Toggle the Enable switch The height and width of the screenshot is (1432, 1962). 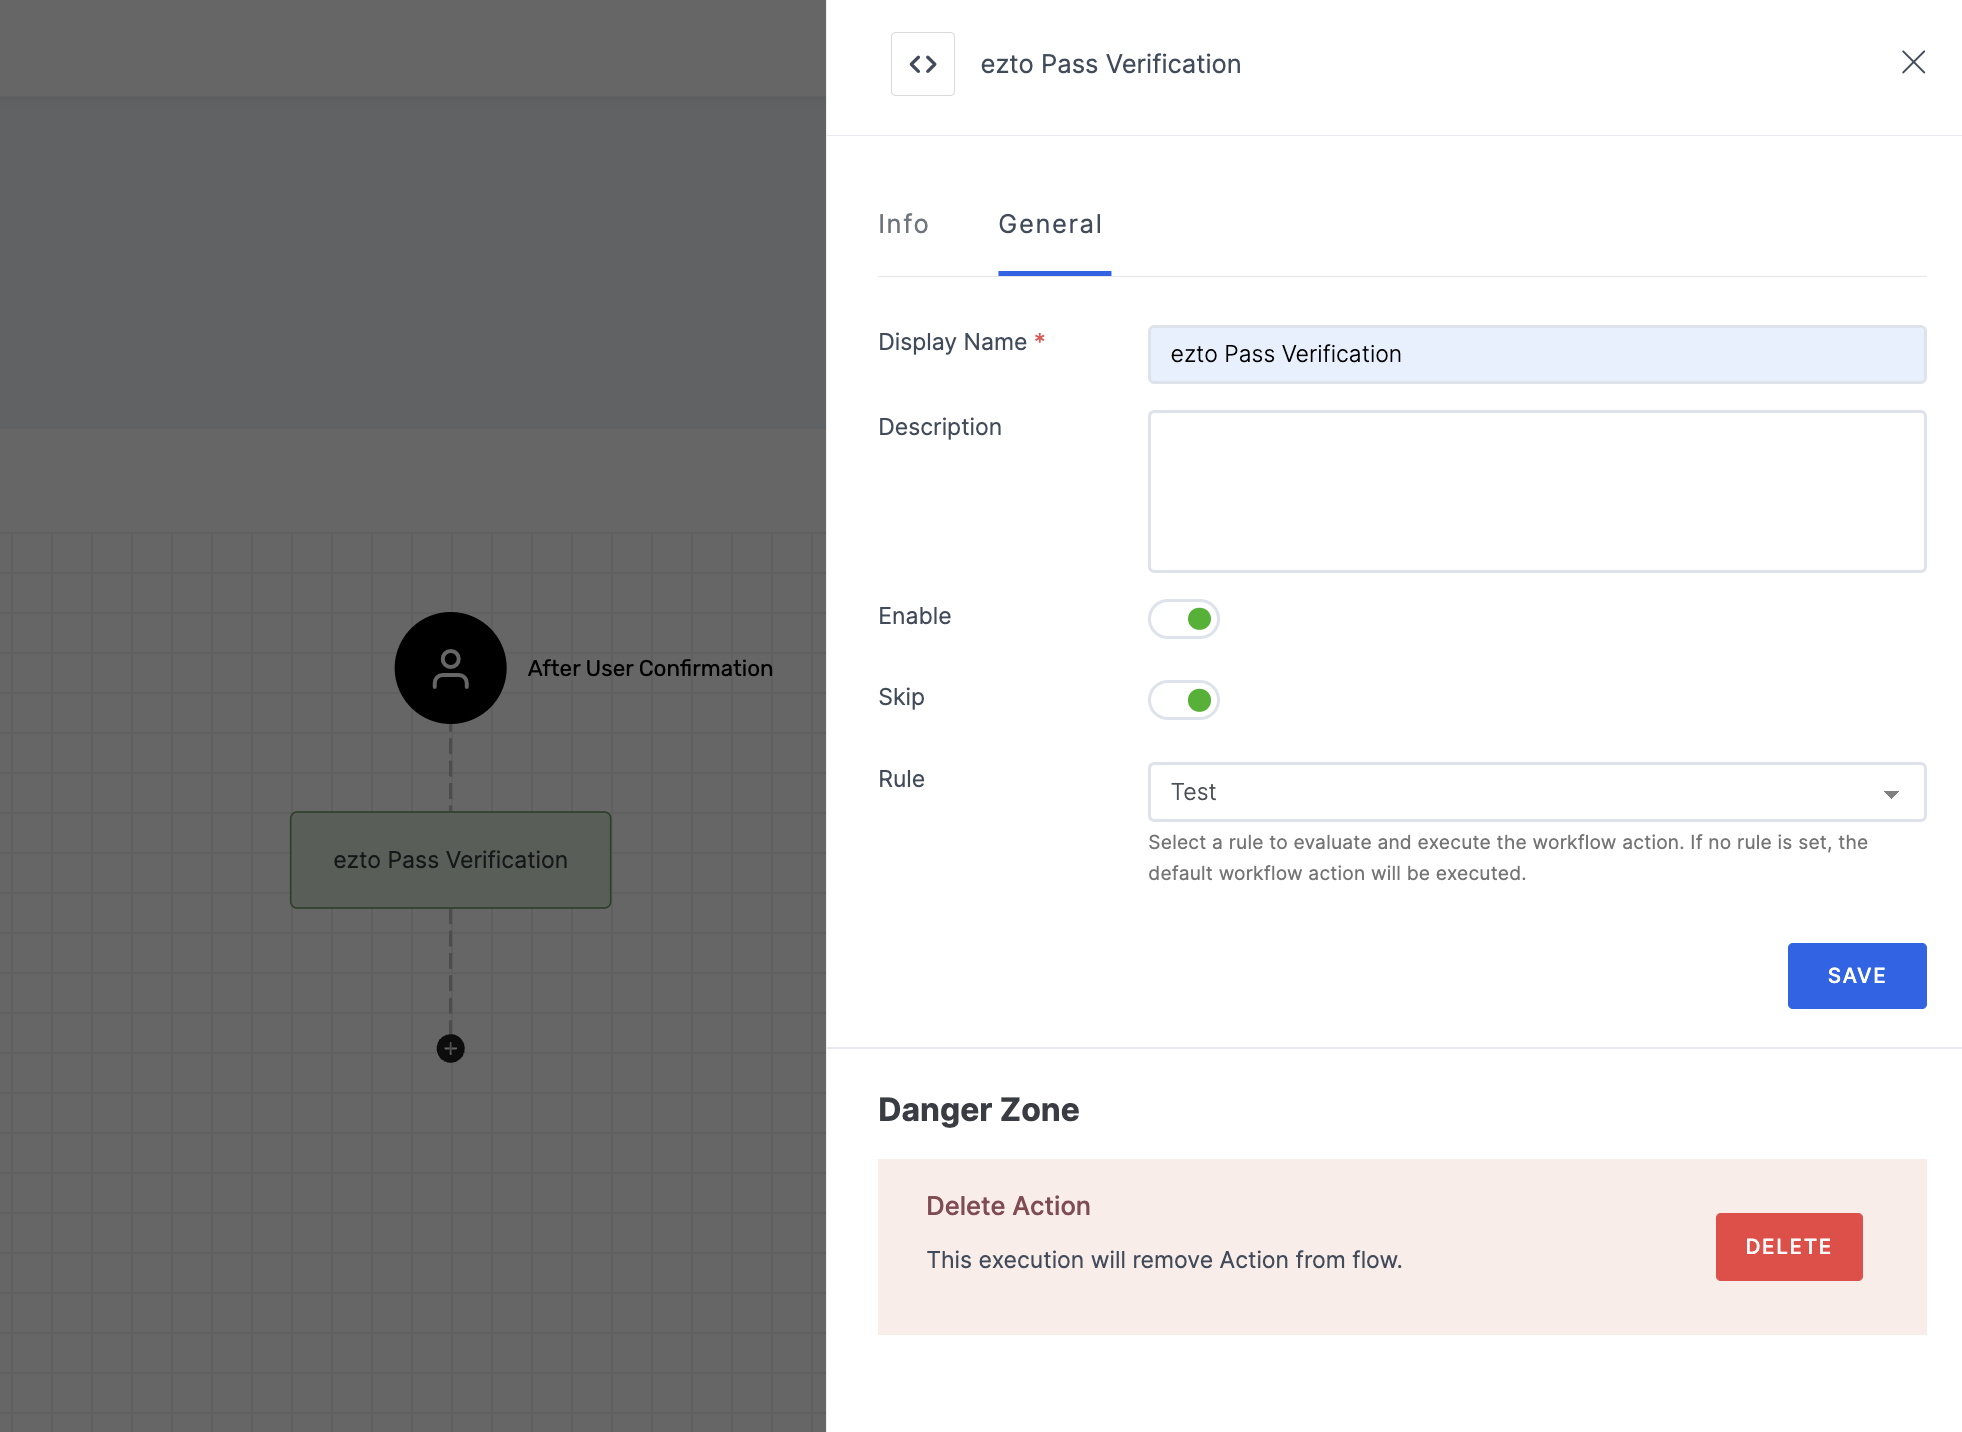1184,619
